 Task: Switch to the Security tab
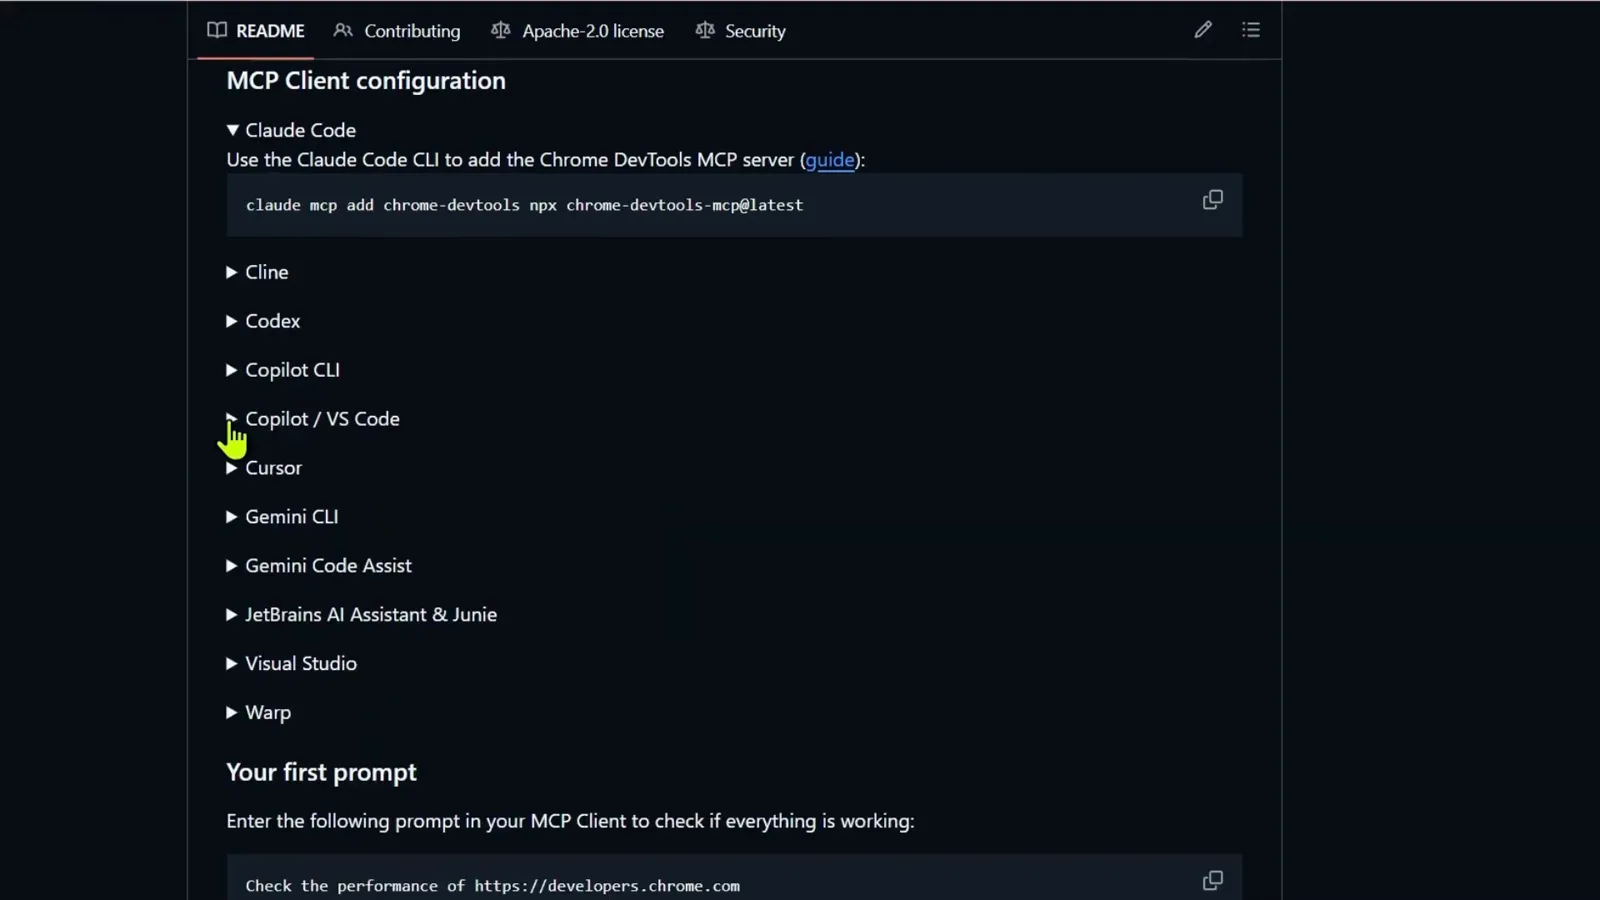[741, 31]
